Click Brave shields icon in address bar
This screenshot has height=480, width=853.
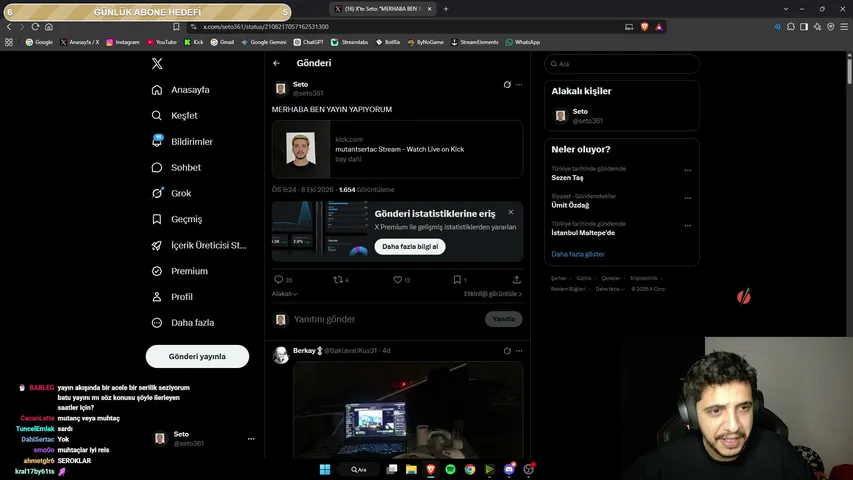click(x=645, y=27)
